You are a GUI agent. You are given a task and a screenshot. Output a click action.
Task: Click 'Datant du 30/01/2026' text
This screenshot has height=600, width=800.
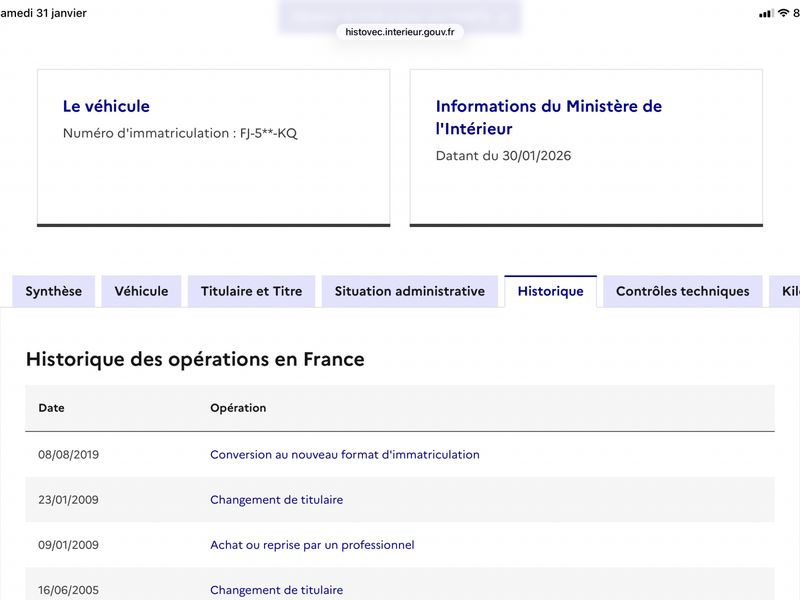coord(503,156)
